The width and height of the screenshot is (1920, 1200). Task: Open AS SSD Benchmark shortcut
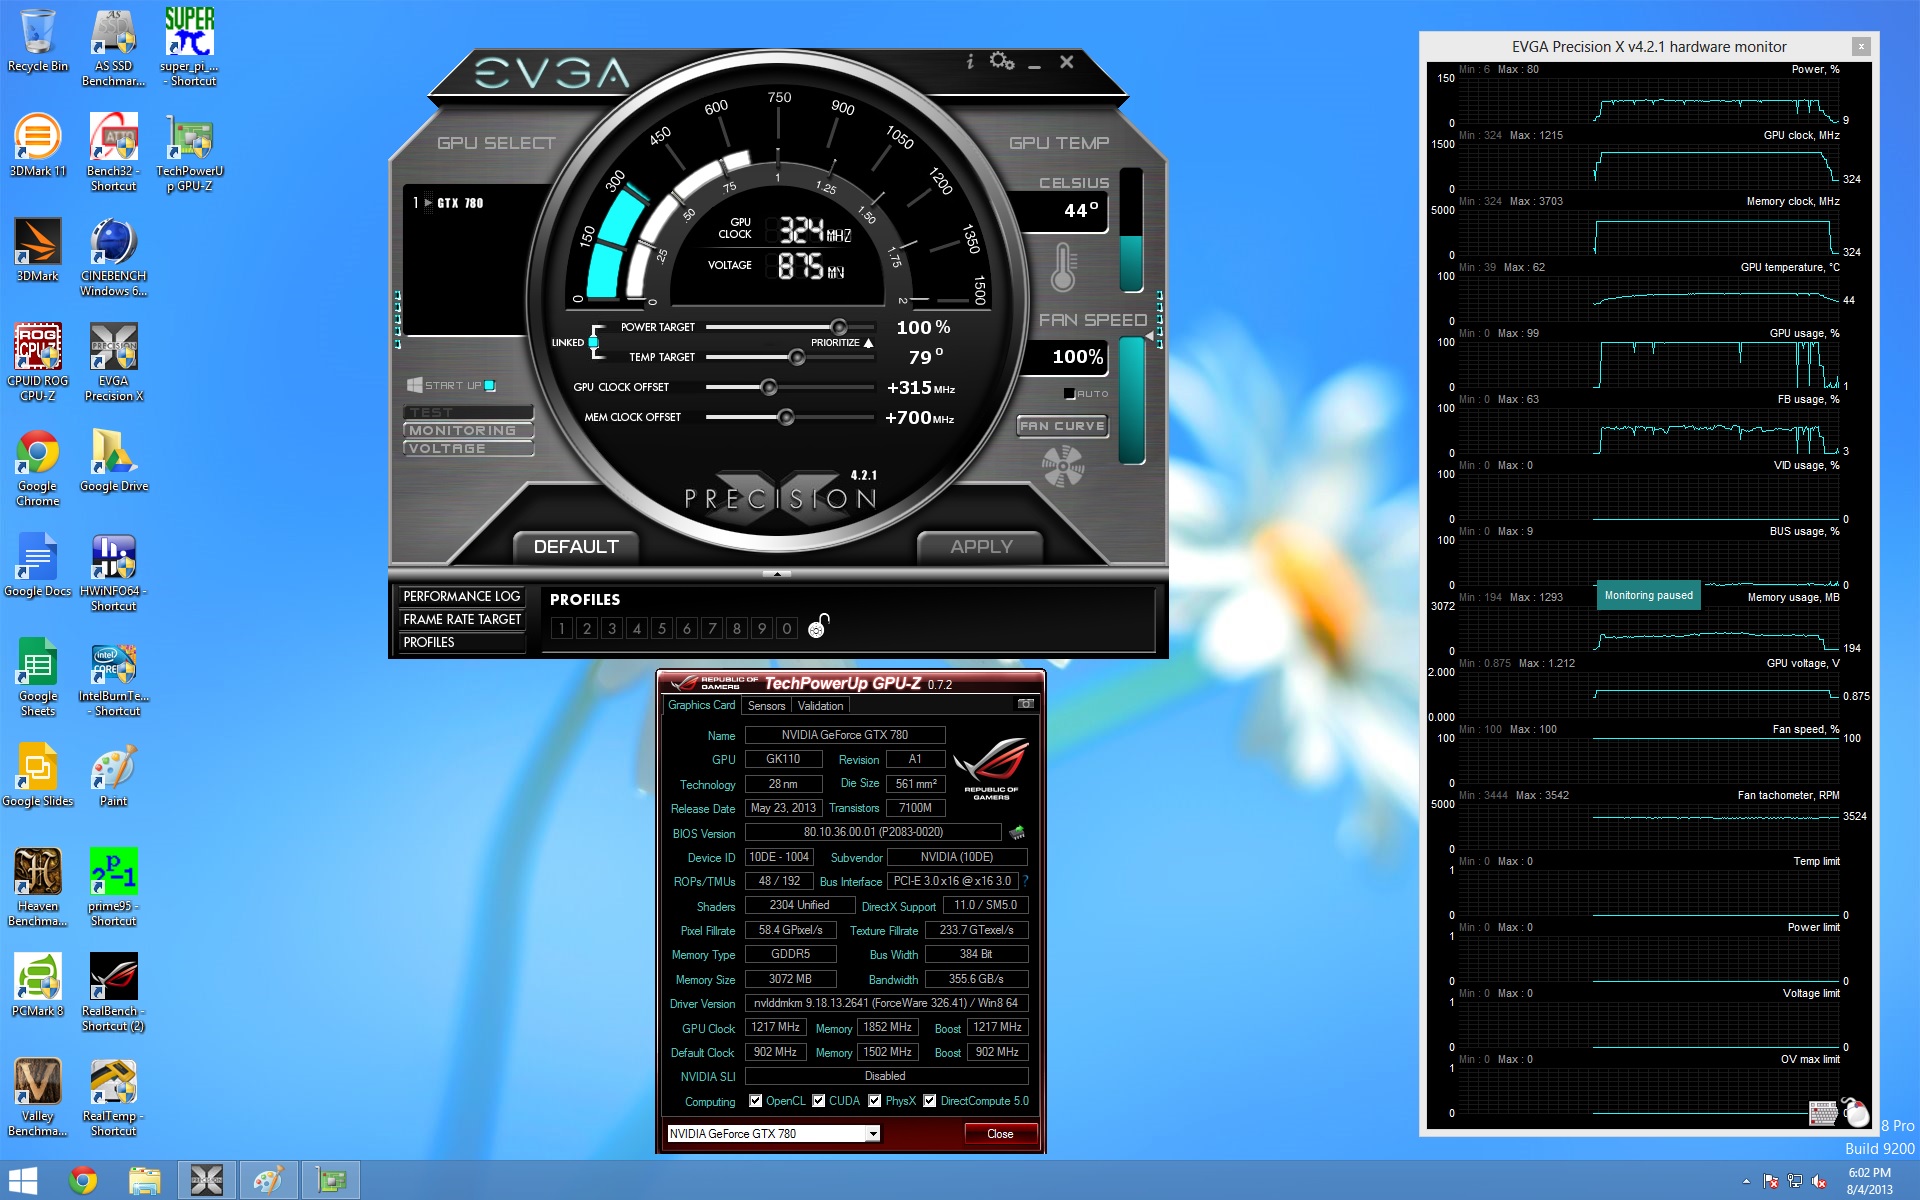pos(114,48)
